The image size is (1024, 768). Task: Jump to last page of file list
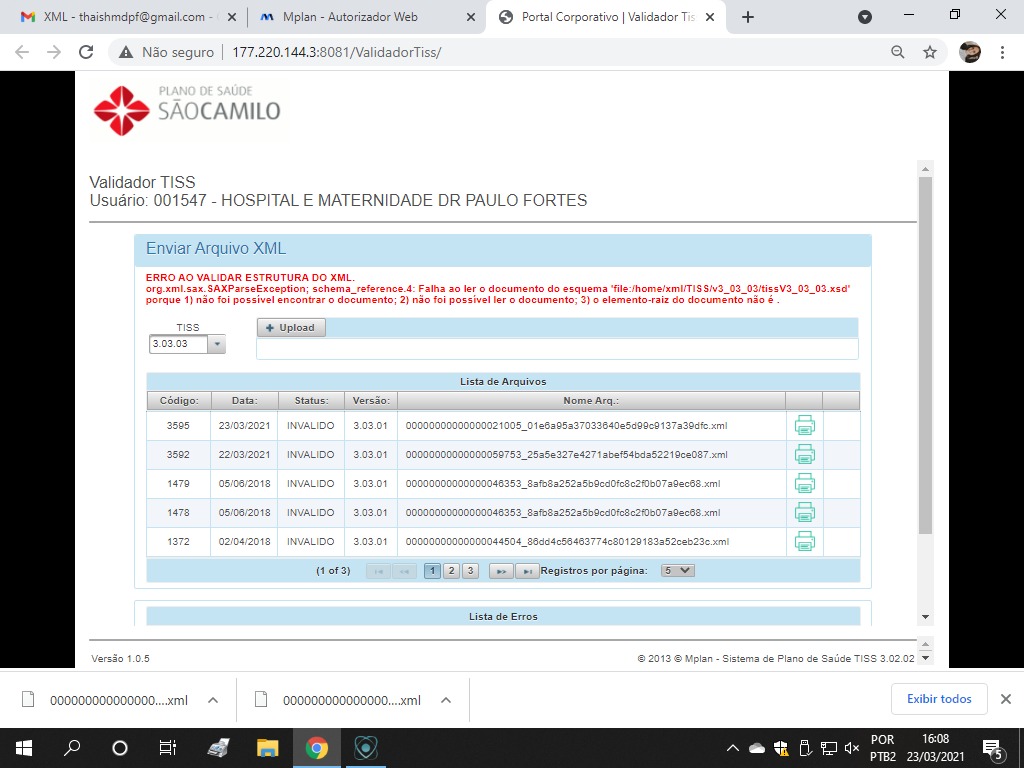(x=528, y=571)
